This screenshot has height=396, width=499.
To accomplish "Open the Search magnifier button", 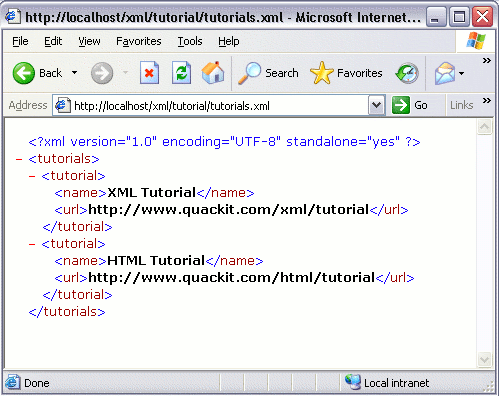I will (x=268, y=73).
